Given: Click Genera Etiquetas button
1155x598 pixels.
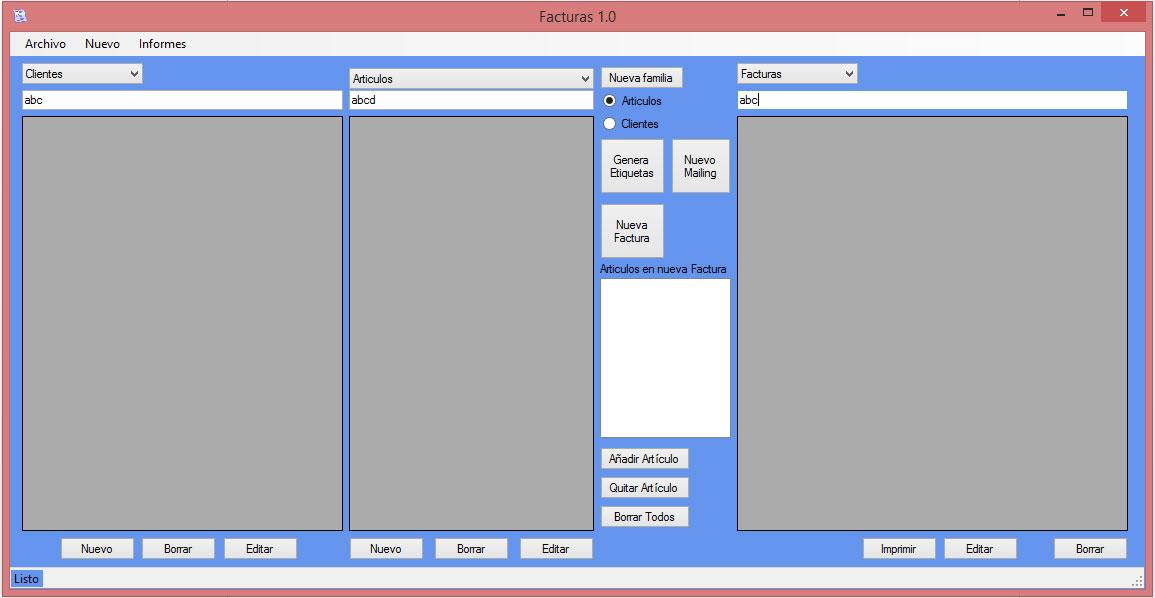Looking at the screenshot, I should click(x=632, y=166).
